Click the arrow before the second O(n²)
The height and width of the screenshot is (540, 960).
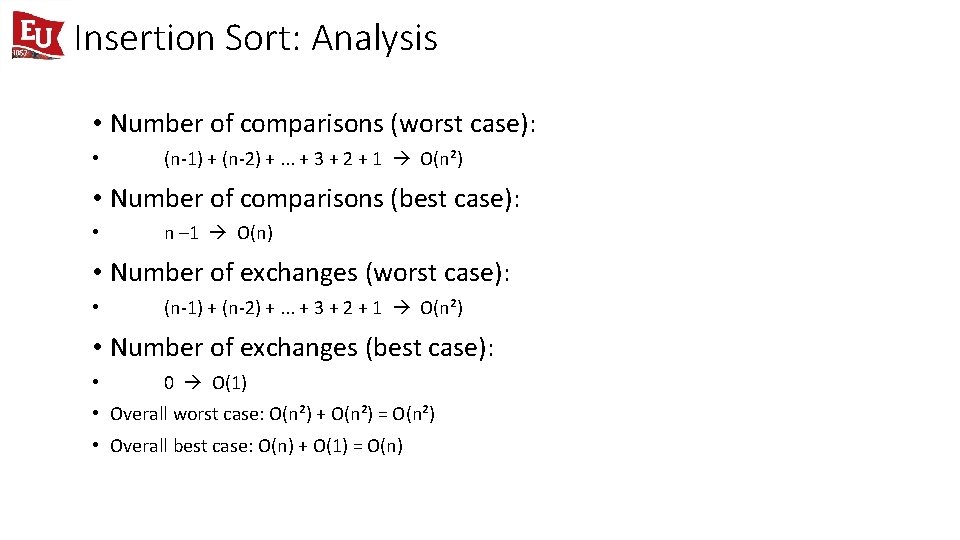[402, 307]
